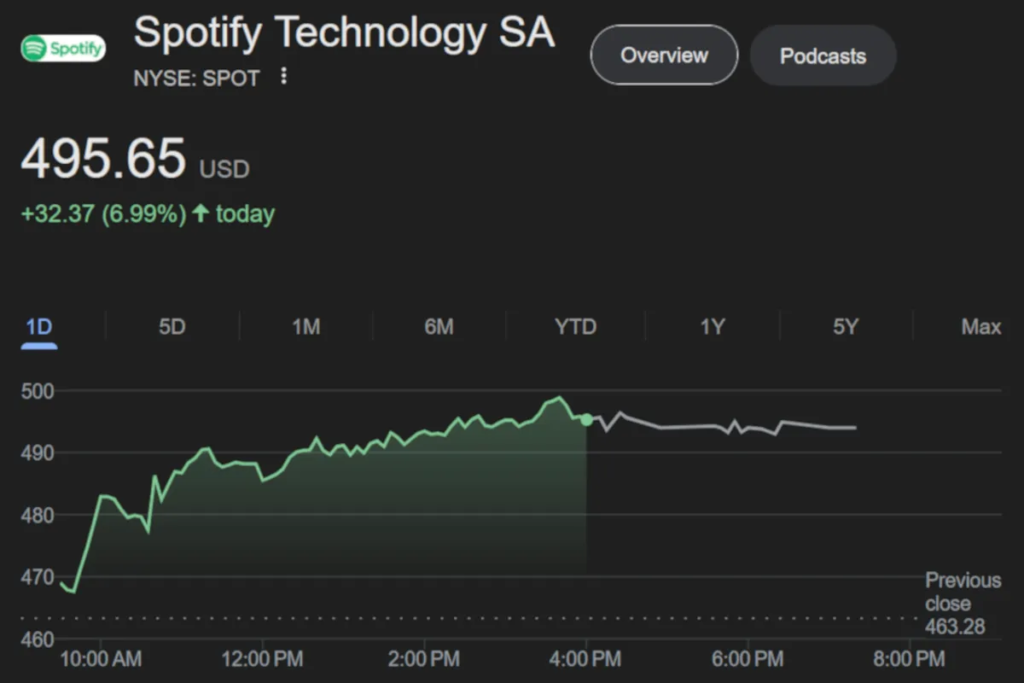1024x683 pixels.
Task: Select the YTD chart tab
Action: coord(575,327)
